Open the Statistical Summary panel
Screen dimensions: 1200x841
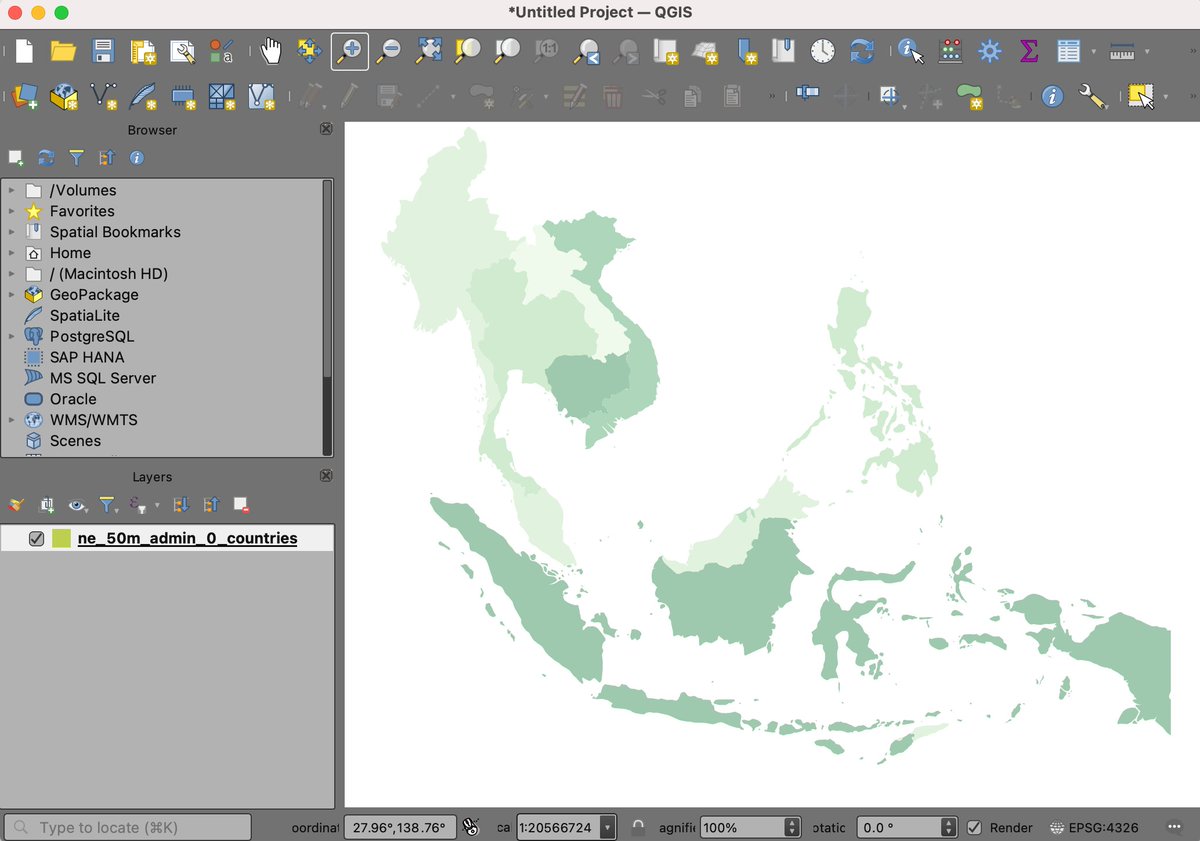click(1030, 50)
